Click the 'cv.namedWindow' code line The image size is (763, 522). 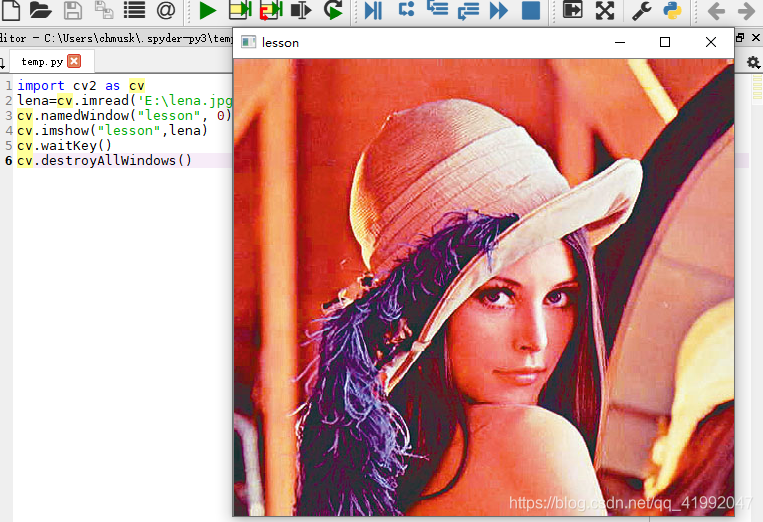click(124, 116)
